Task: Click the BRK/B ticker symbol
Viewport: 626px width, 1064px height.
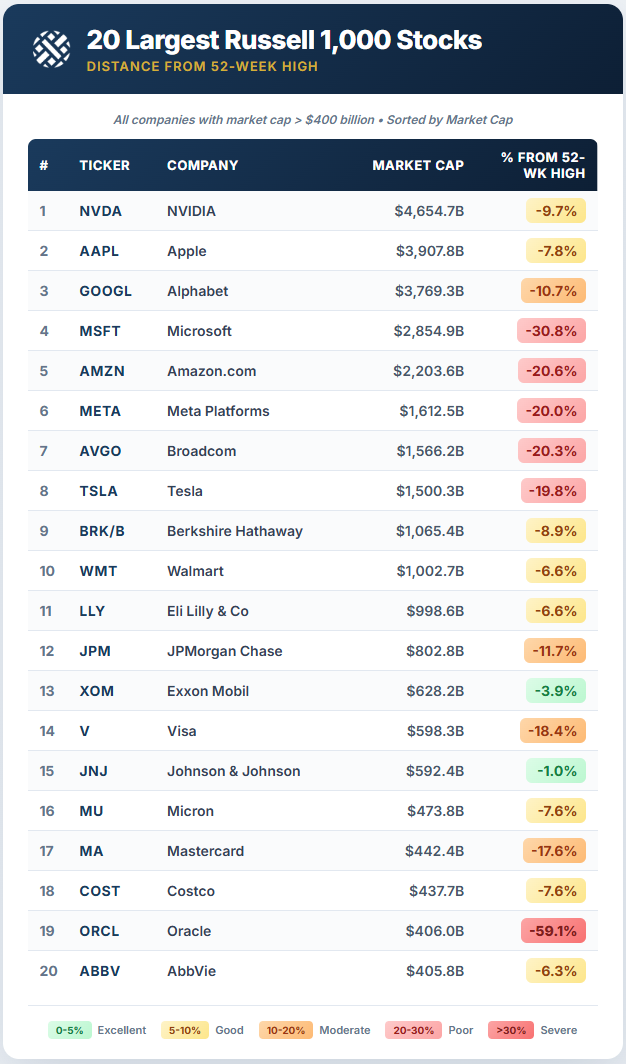Action: tap(102, 531)
